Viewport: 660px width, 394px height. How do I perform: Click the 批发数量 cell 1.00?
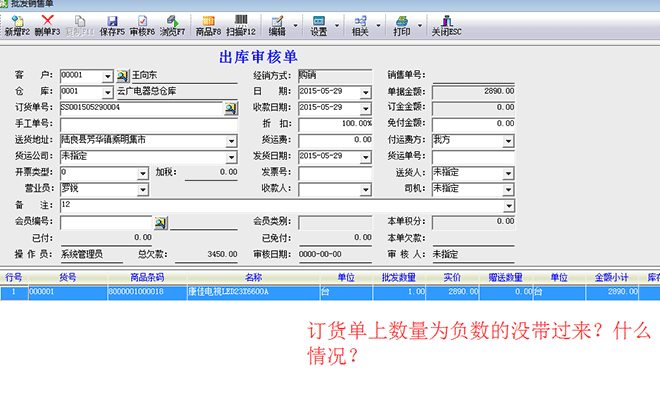point(399,292)
